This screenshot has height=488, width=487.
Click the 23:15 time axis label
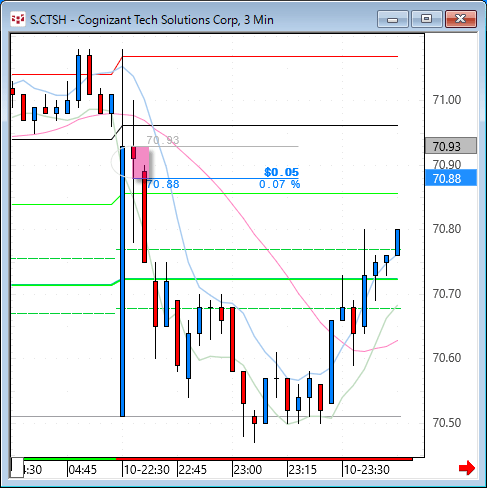303,470
